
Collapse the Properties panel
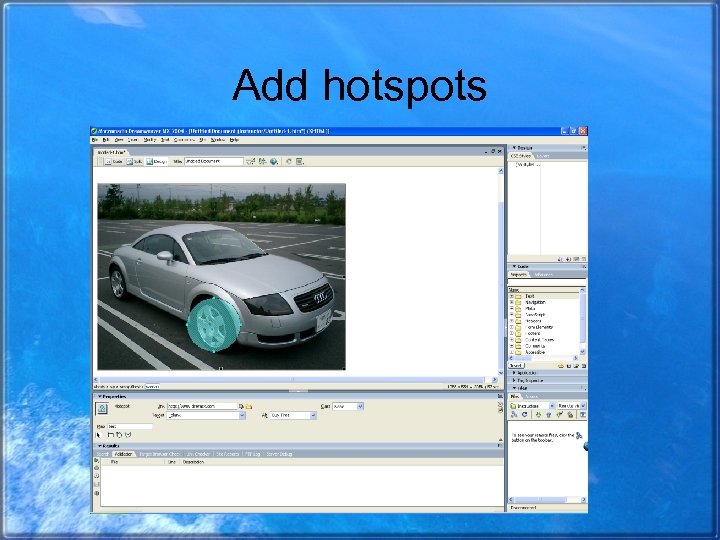click(99, 396)
